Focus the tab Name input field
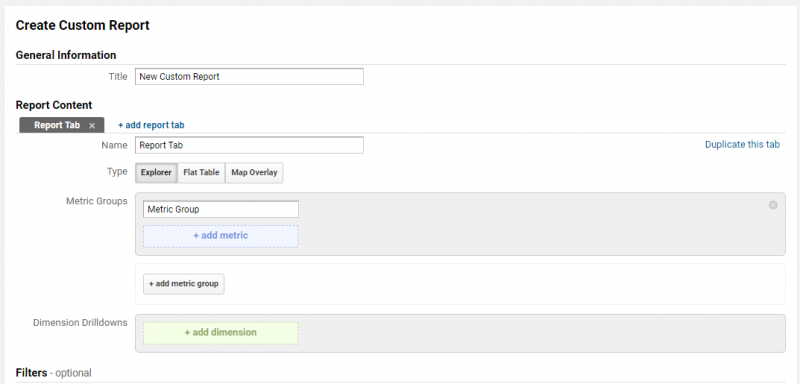800x384 pixels. pyautogui.click(x=249, y=145)
